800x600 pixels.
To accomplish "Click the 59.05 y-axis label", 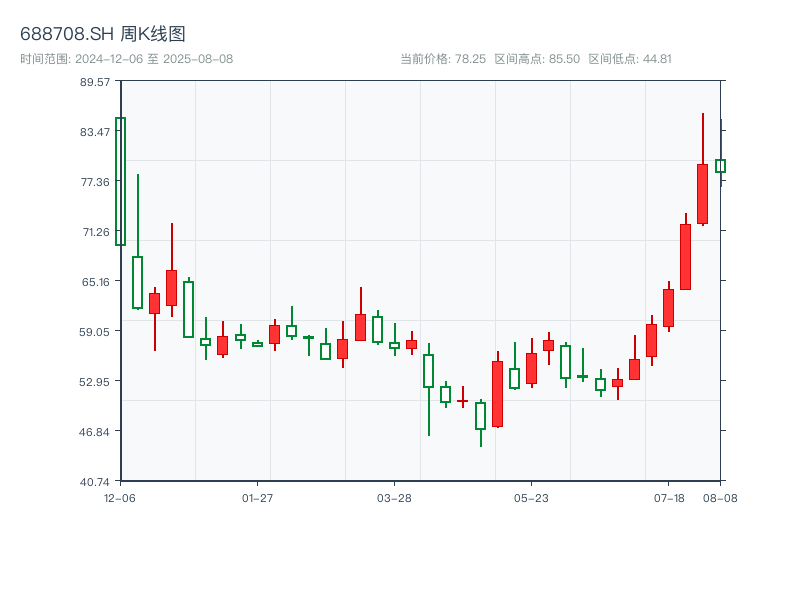I will coord(95,332).
